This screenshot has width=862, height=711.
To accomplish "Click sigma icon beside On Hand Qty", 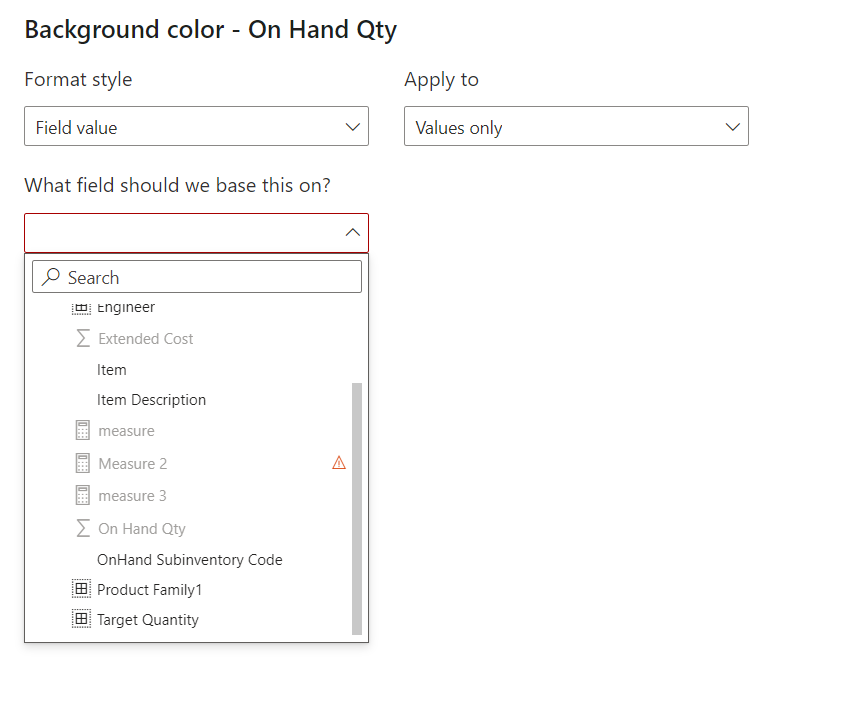I will coord(82,528).
